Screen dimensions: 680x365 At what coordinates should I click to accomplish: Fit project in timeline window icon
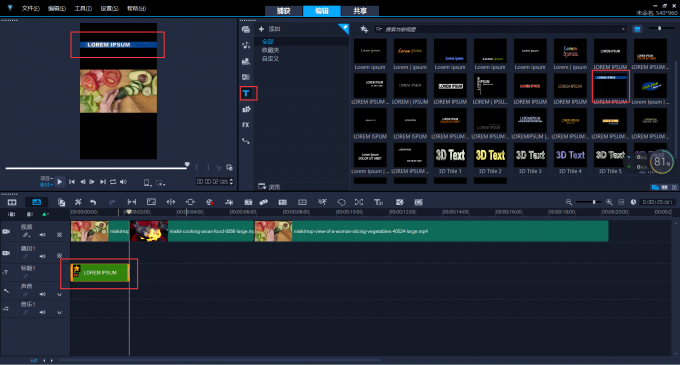click(621, 202)
